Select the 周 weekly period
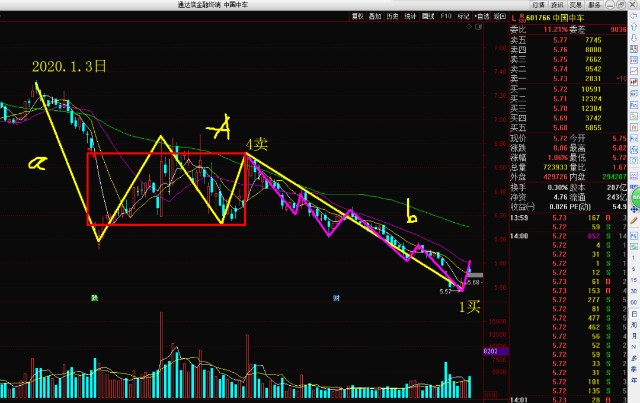The height and width of the screenshot is (403, 640). 634,325
